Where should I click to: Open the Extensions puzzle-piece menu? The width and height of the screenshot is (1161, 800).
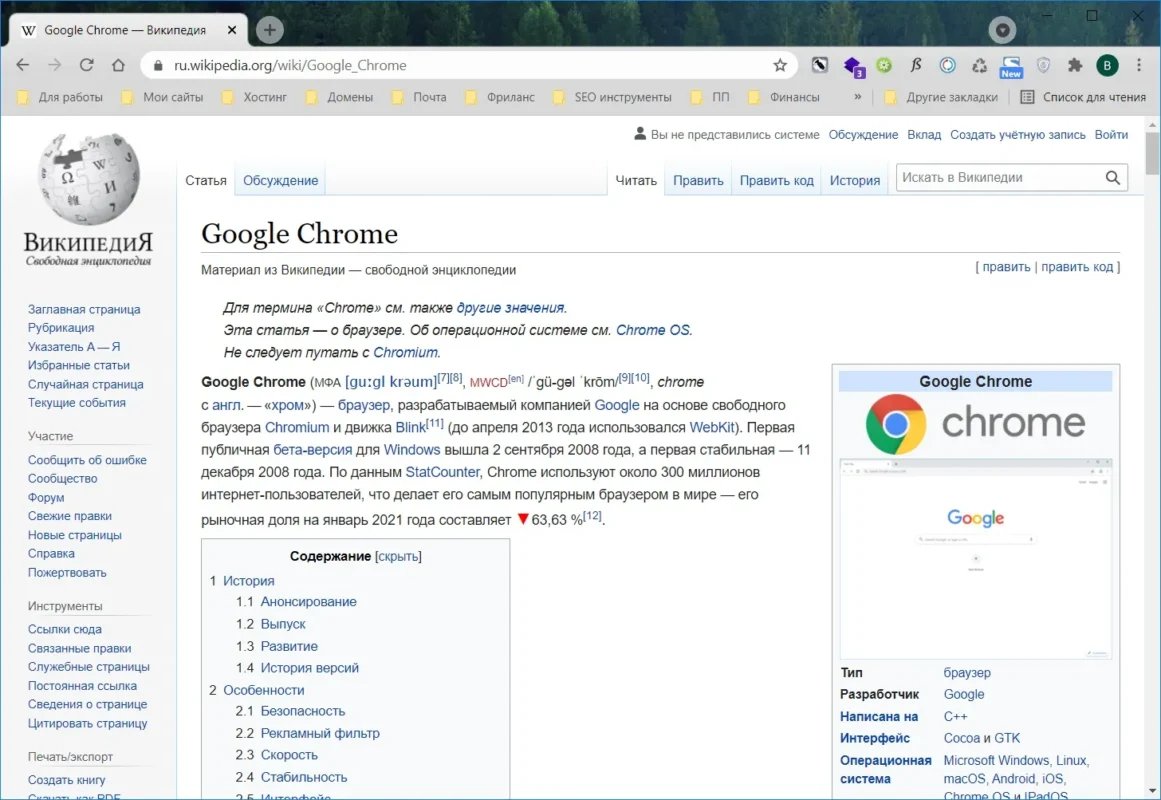[x=1075, y=65]
